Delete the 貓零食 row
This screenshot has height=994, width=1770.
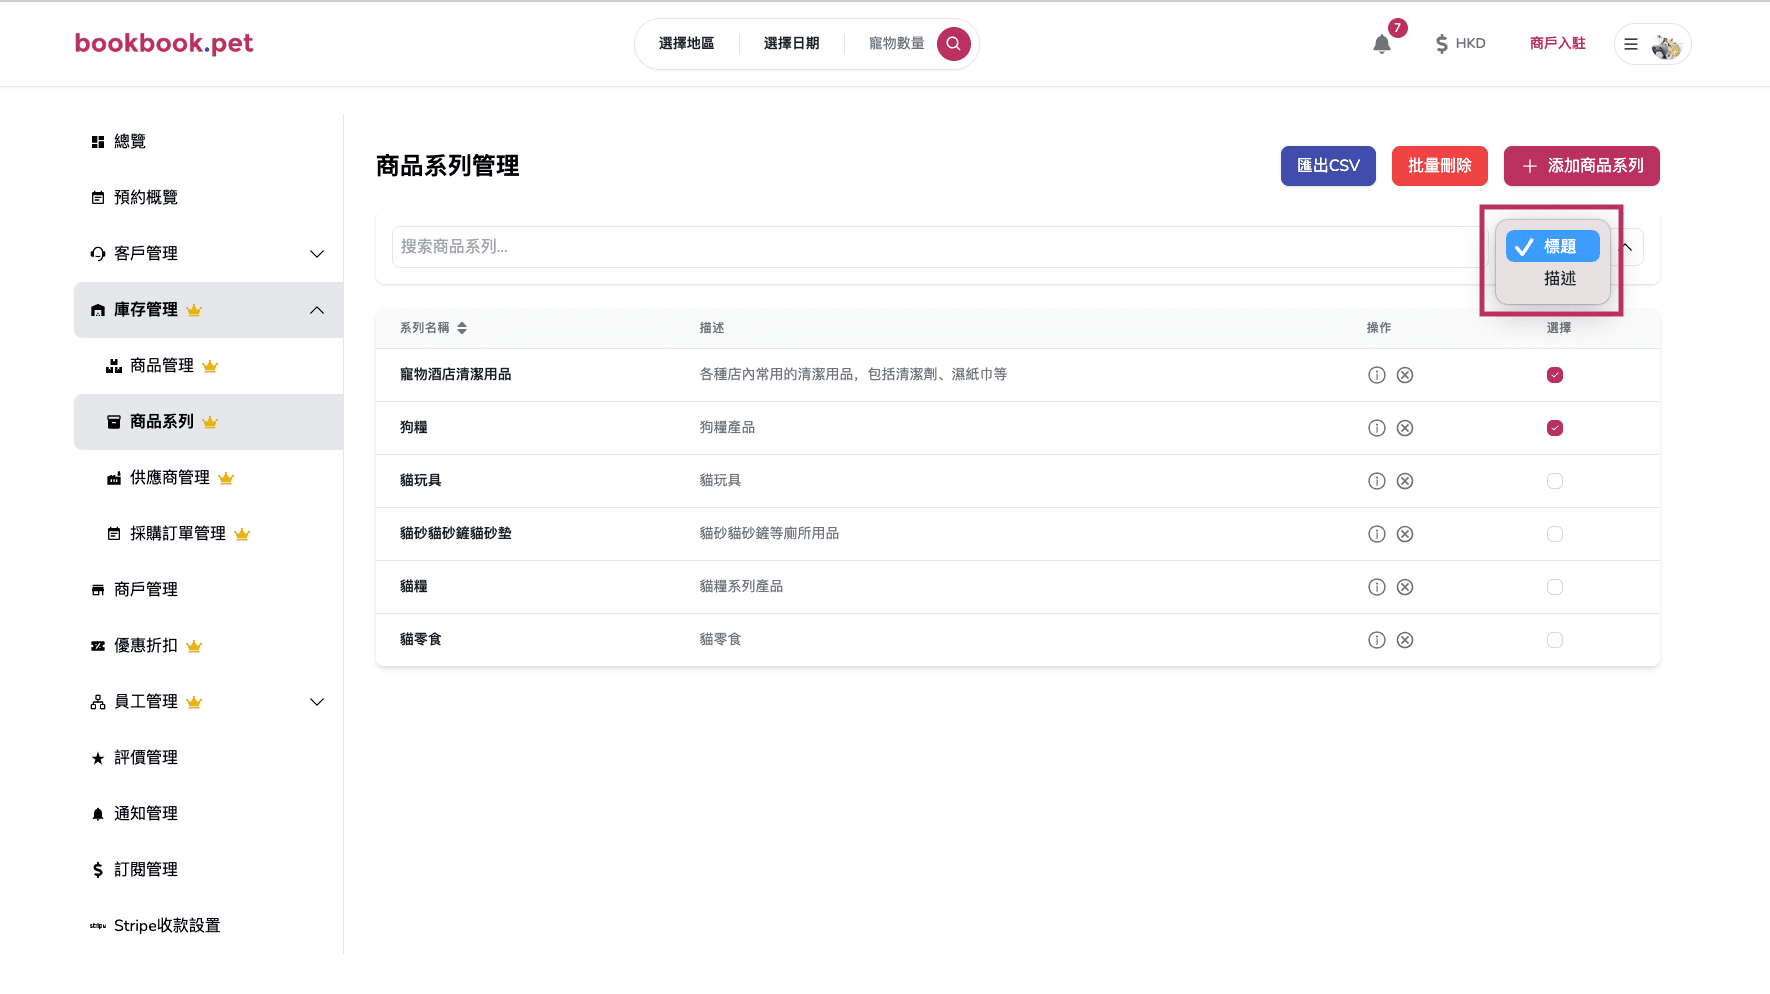[x=1405, y=640]
